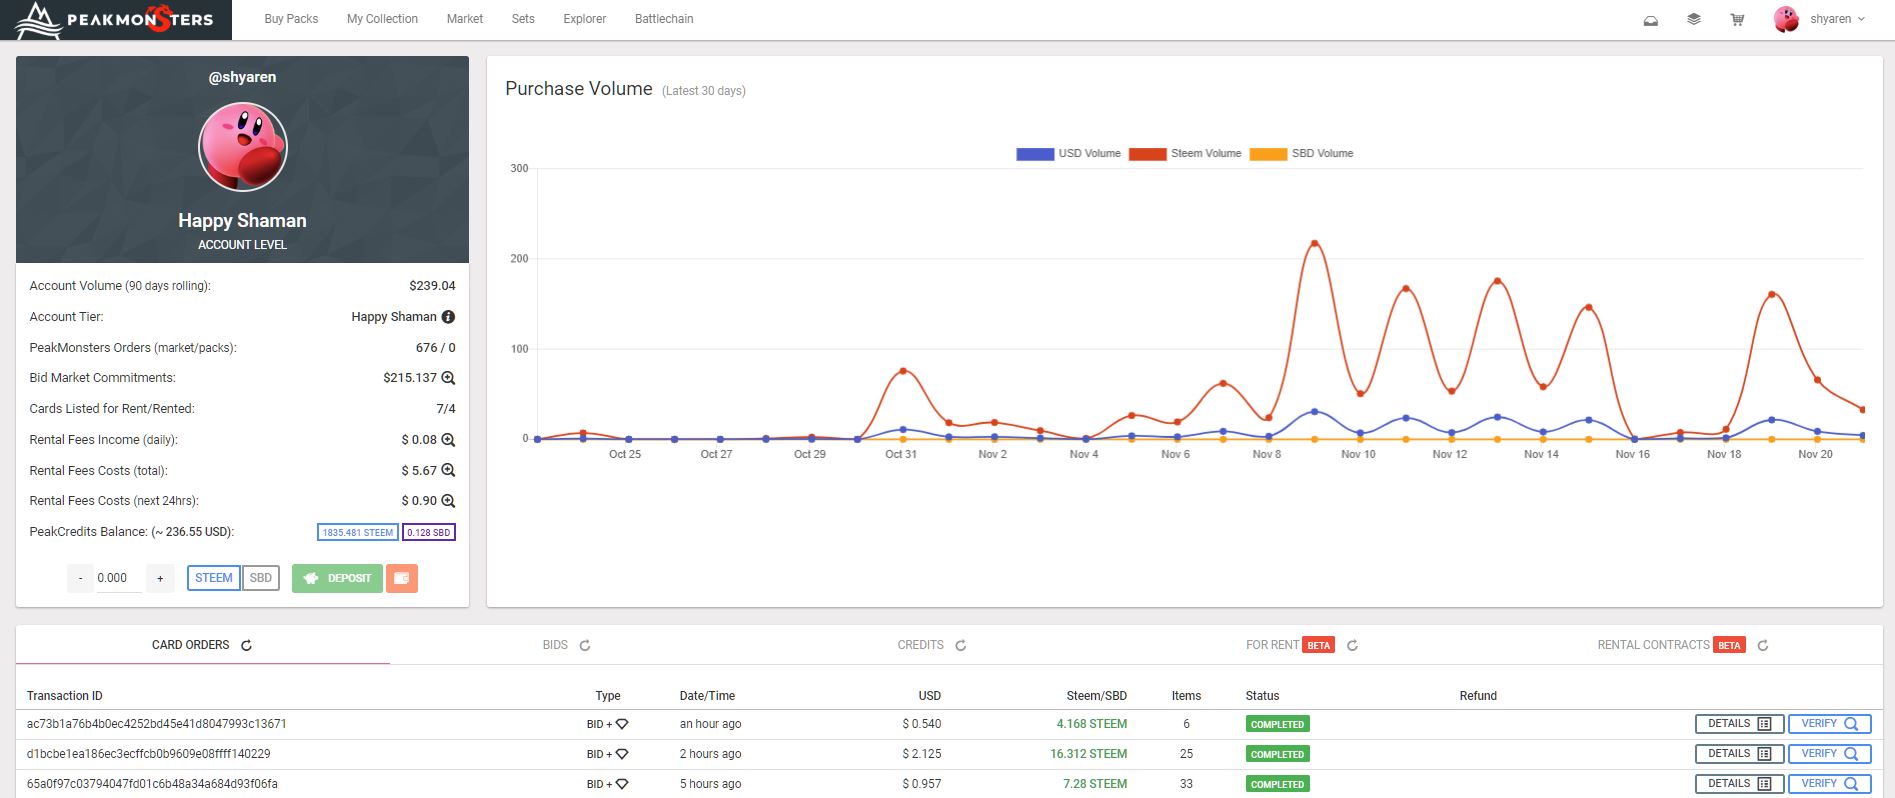Viewport: 1895px width, 798px height.
Task: Refresh the Rental Contracts list
Action: 1763,646
